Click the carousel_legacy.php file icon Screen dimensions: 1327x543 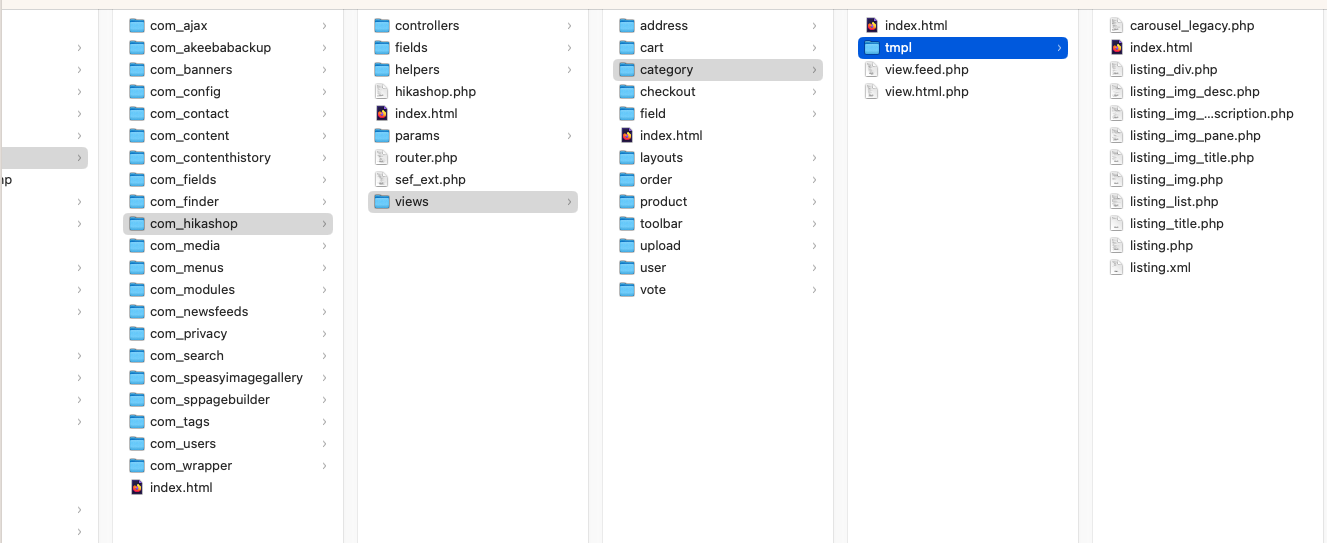(1116, 26)
